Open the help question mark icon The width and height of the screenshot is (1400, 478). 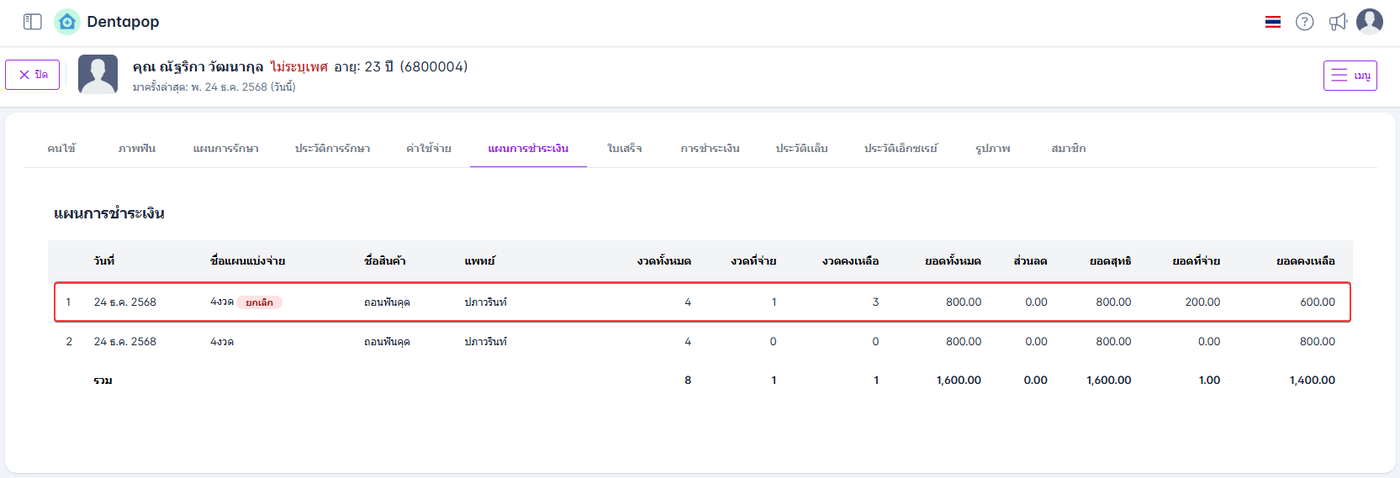[x=1304, y=22]
